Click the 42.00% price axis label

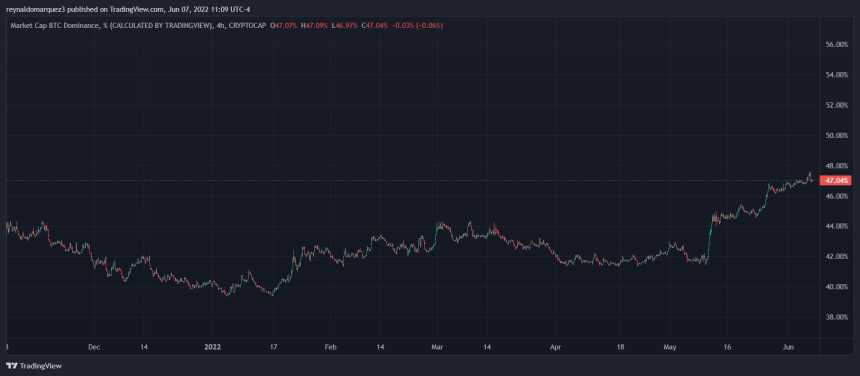(836, 257)
